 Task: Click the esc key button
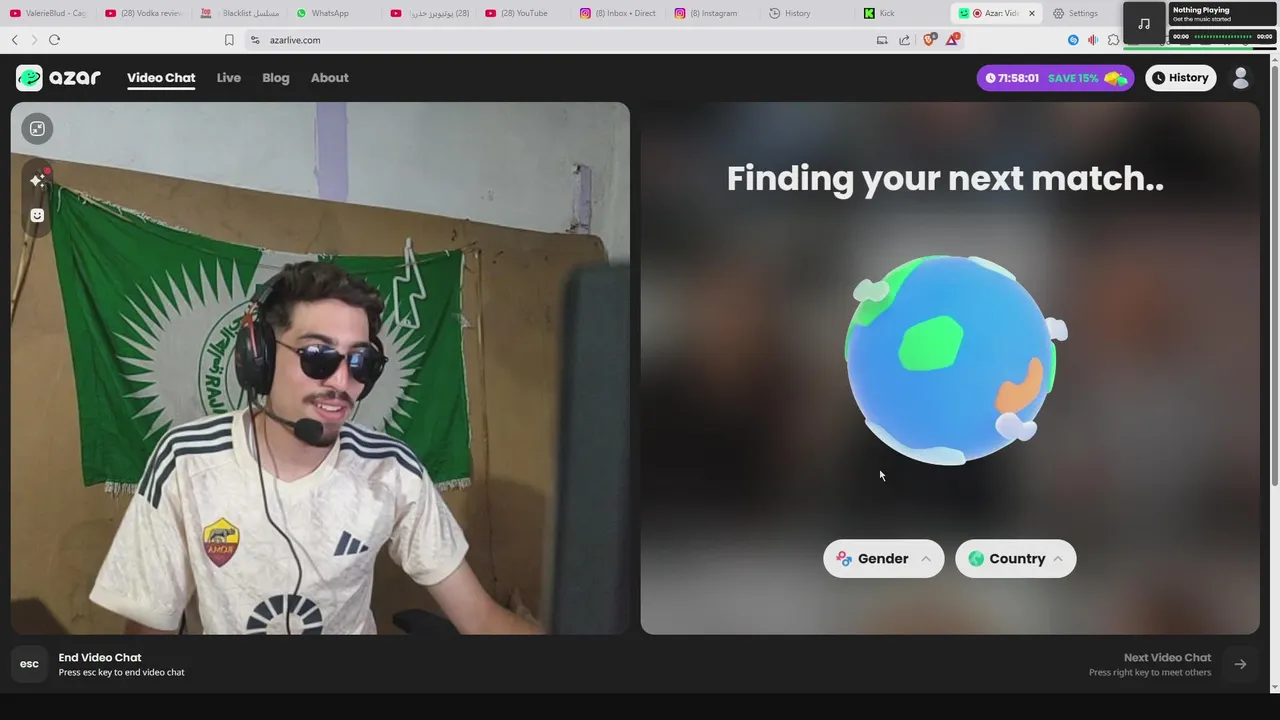pos(30,664)
